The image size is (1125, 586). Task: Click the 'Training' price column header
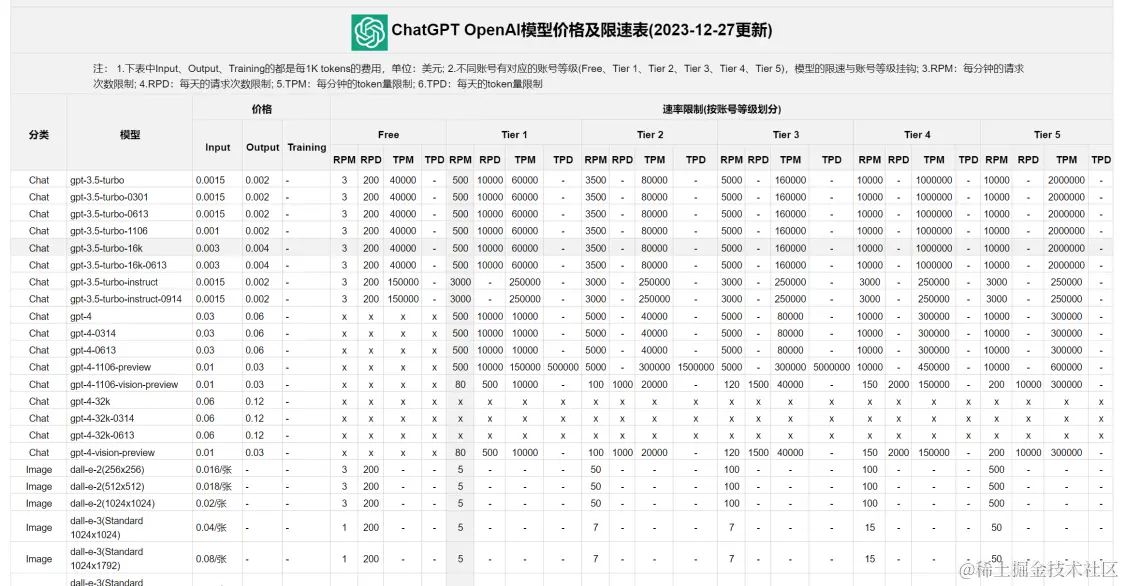pos(307,147)
